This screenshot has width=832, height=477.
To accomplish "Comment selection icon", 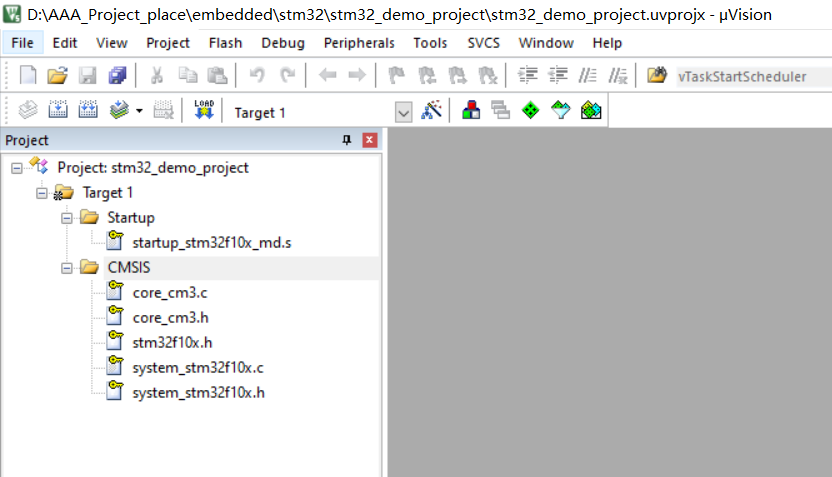I will point(587,75).
